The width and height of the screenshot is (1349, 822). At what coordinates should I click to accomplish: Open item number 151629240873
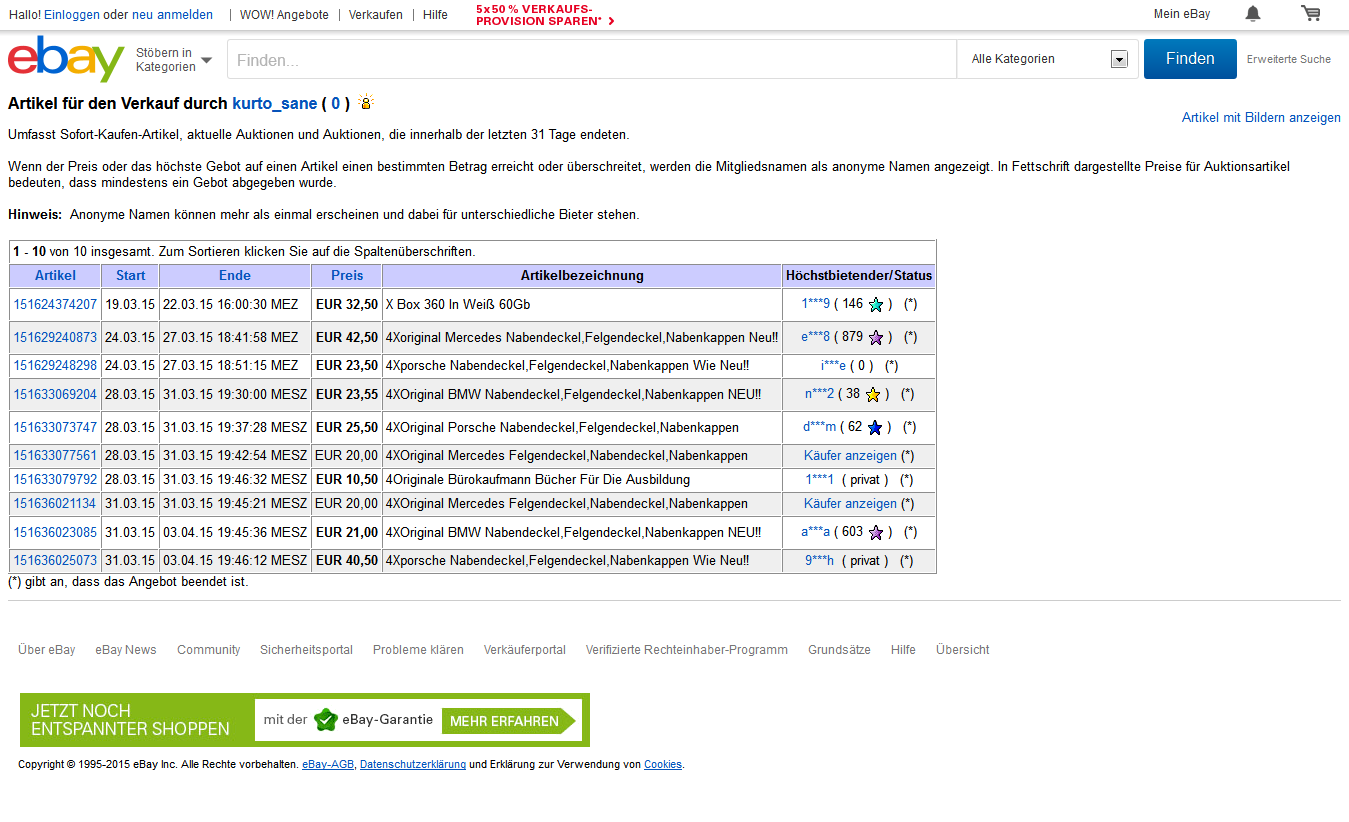(55, 337)
